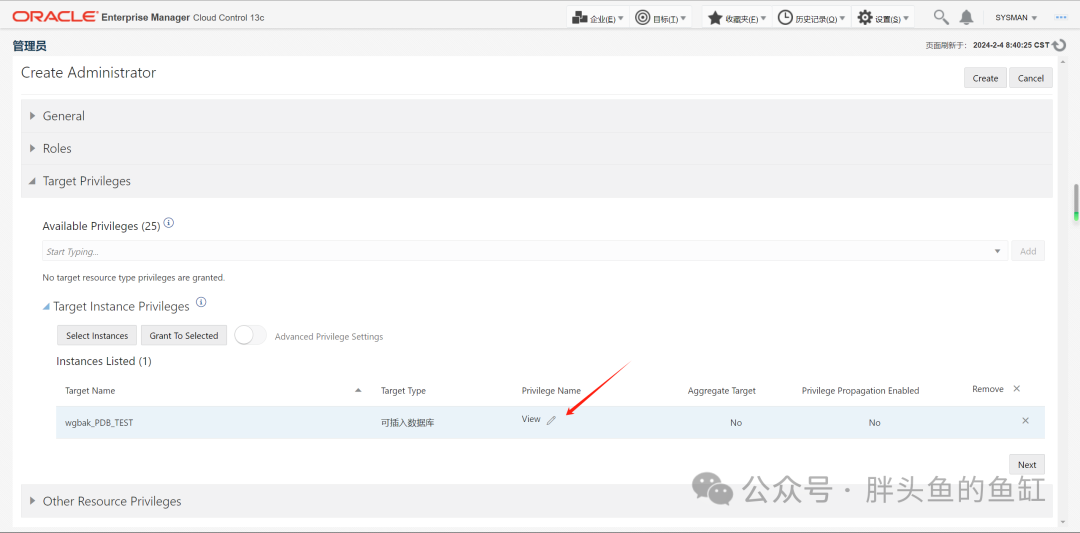
Task: Remove wgbak_PDB_TEST row with X icon
Action: coord(1025,420)
